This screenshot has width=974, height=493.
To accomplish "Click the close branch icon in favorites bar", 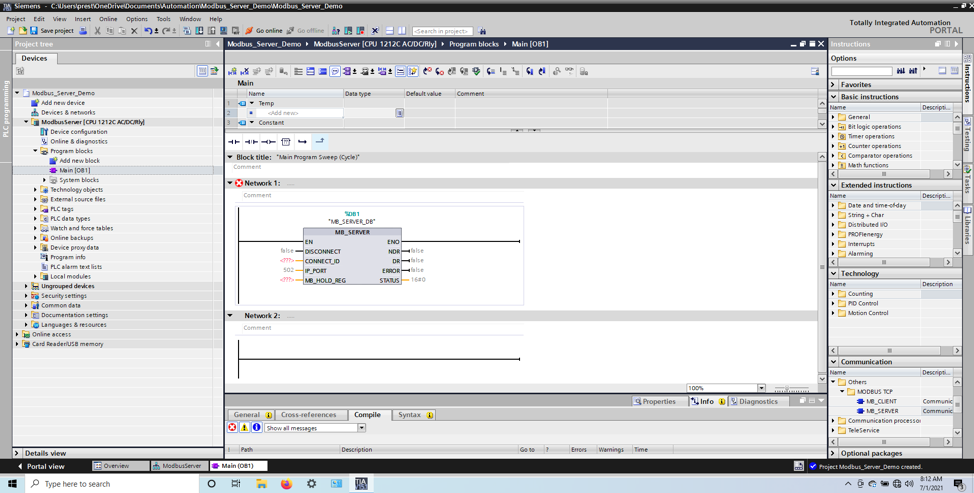I will (319, 142).
